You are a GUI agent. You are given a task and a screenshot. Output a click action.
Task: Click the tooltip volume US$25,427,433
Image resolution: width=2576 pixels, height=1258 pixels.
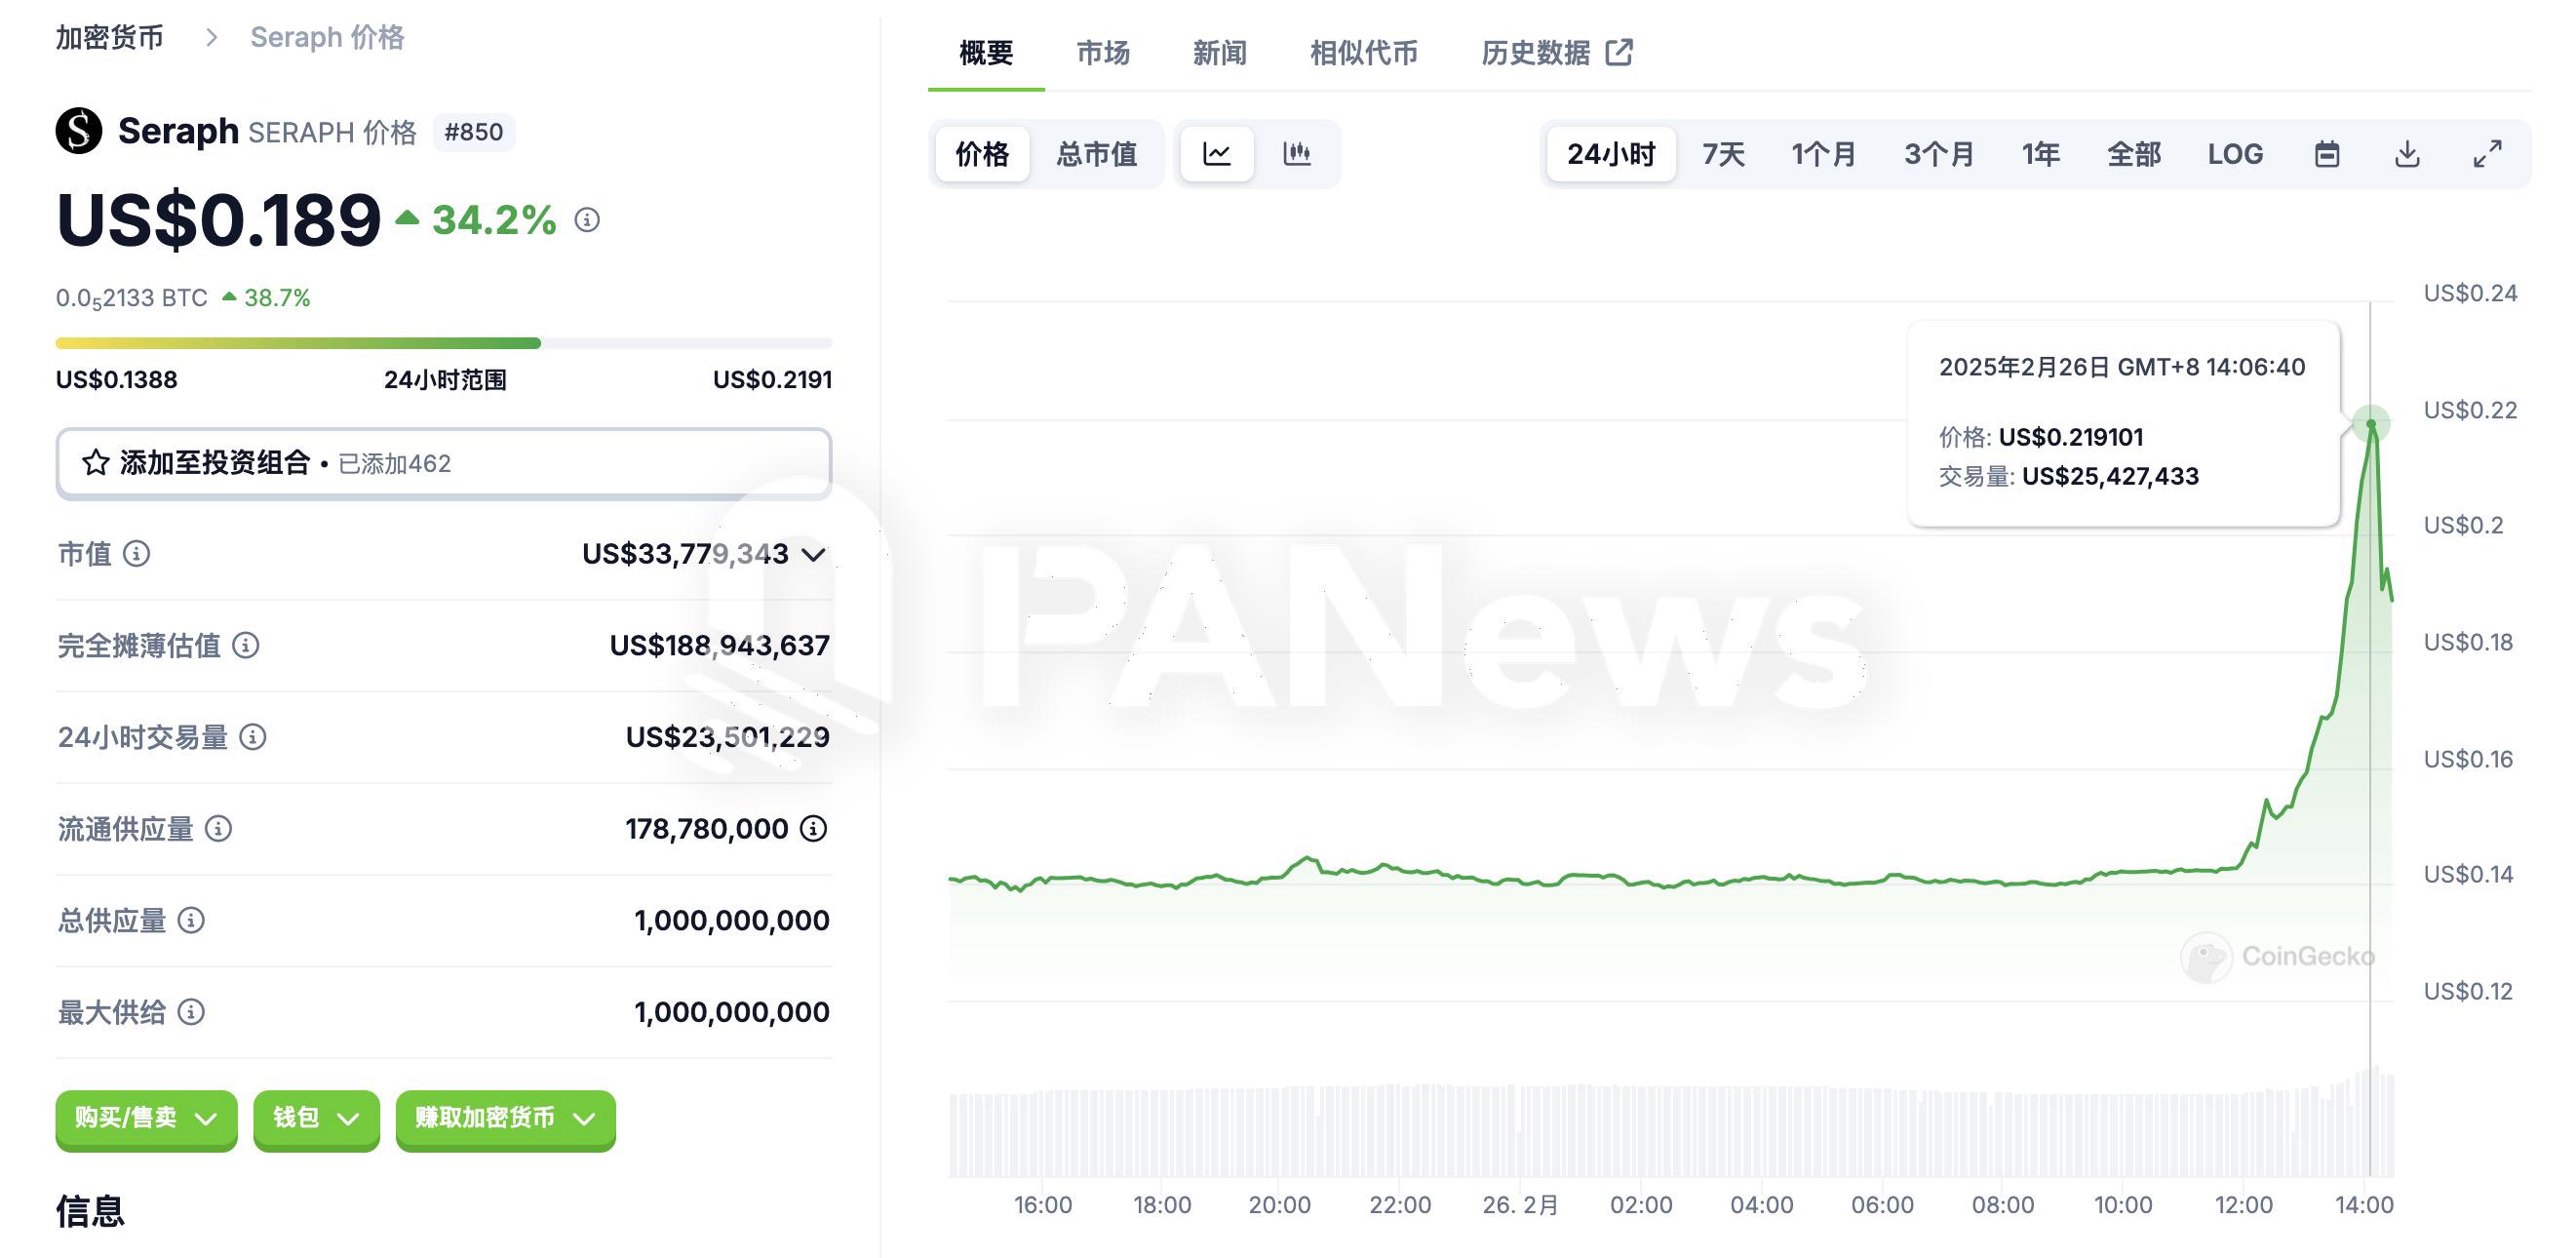pyautogui.click(x=2110, y=476)
